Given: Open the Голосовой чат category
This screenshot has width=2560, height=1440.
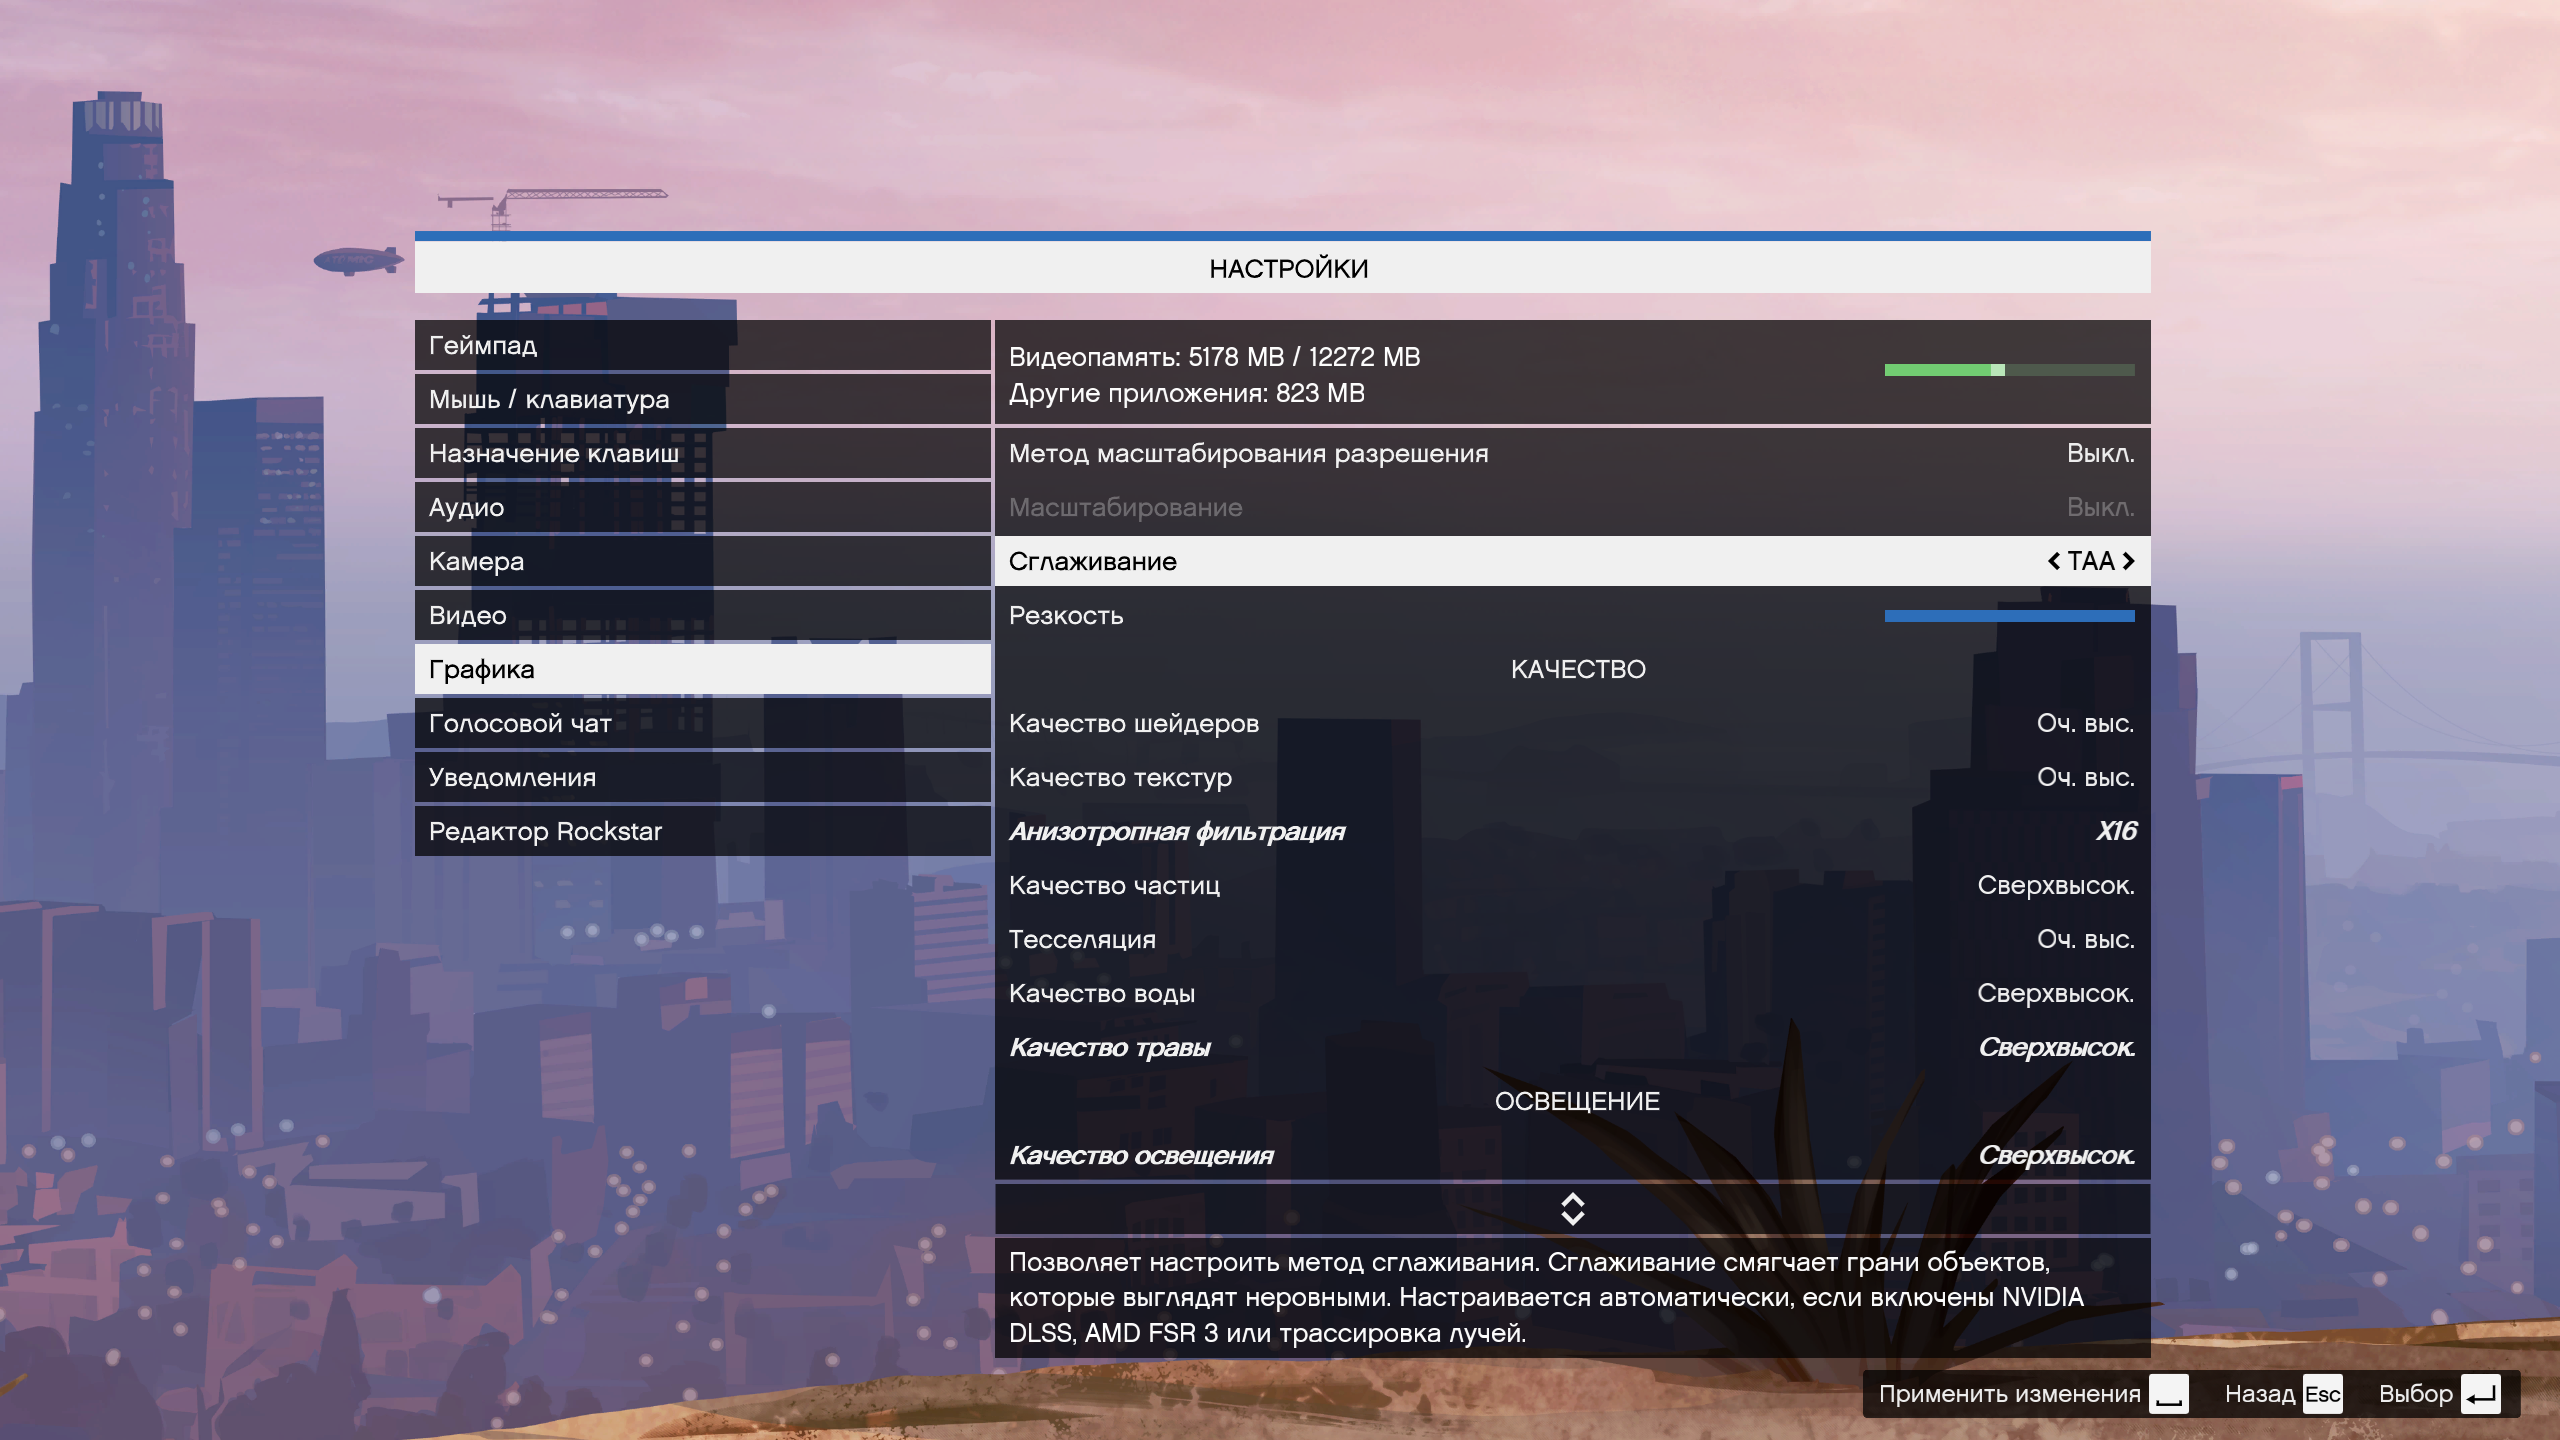Looking at the screenshot, I should coord(702,723).
